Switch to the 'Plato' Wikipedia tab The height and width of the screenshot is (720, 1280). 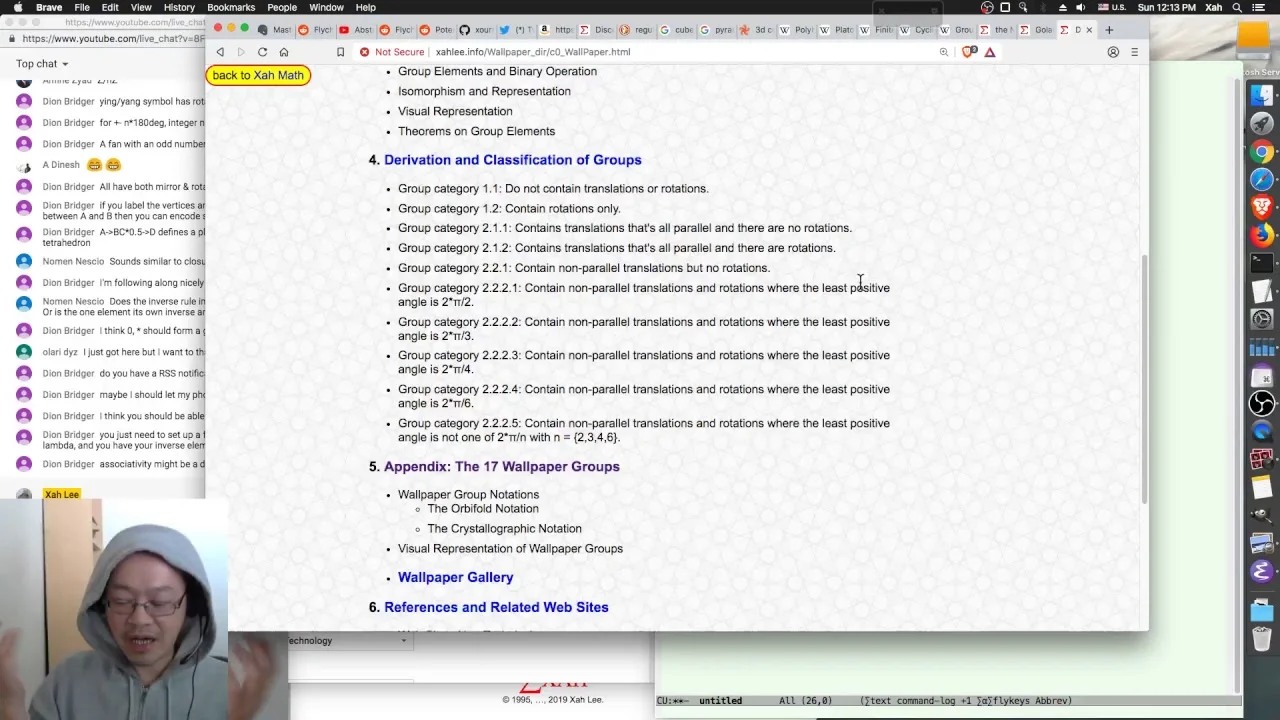pos(838,30)
